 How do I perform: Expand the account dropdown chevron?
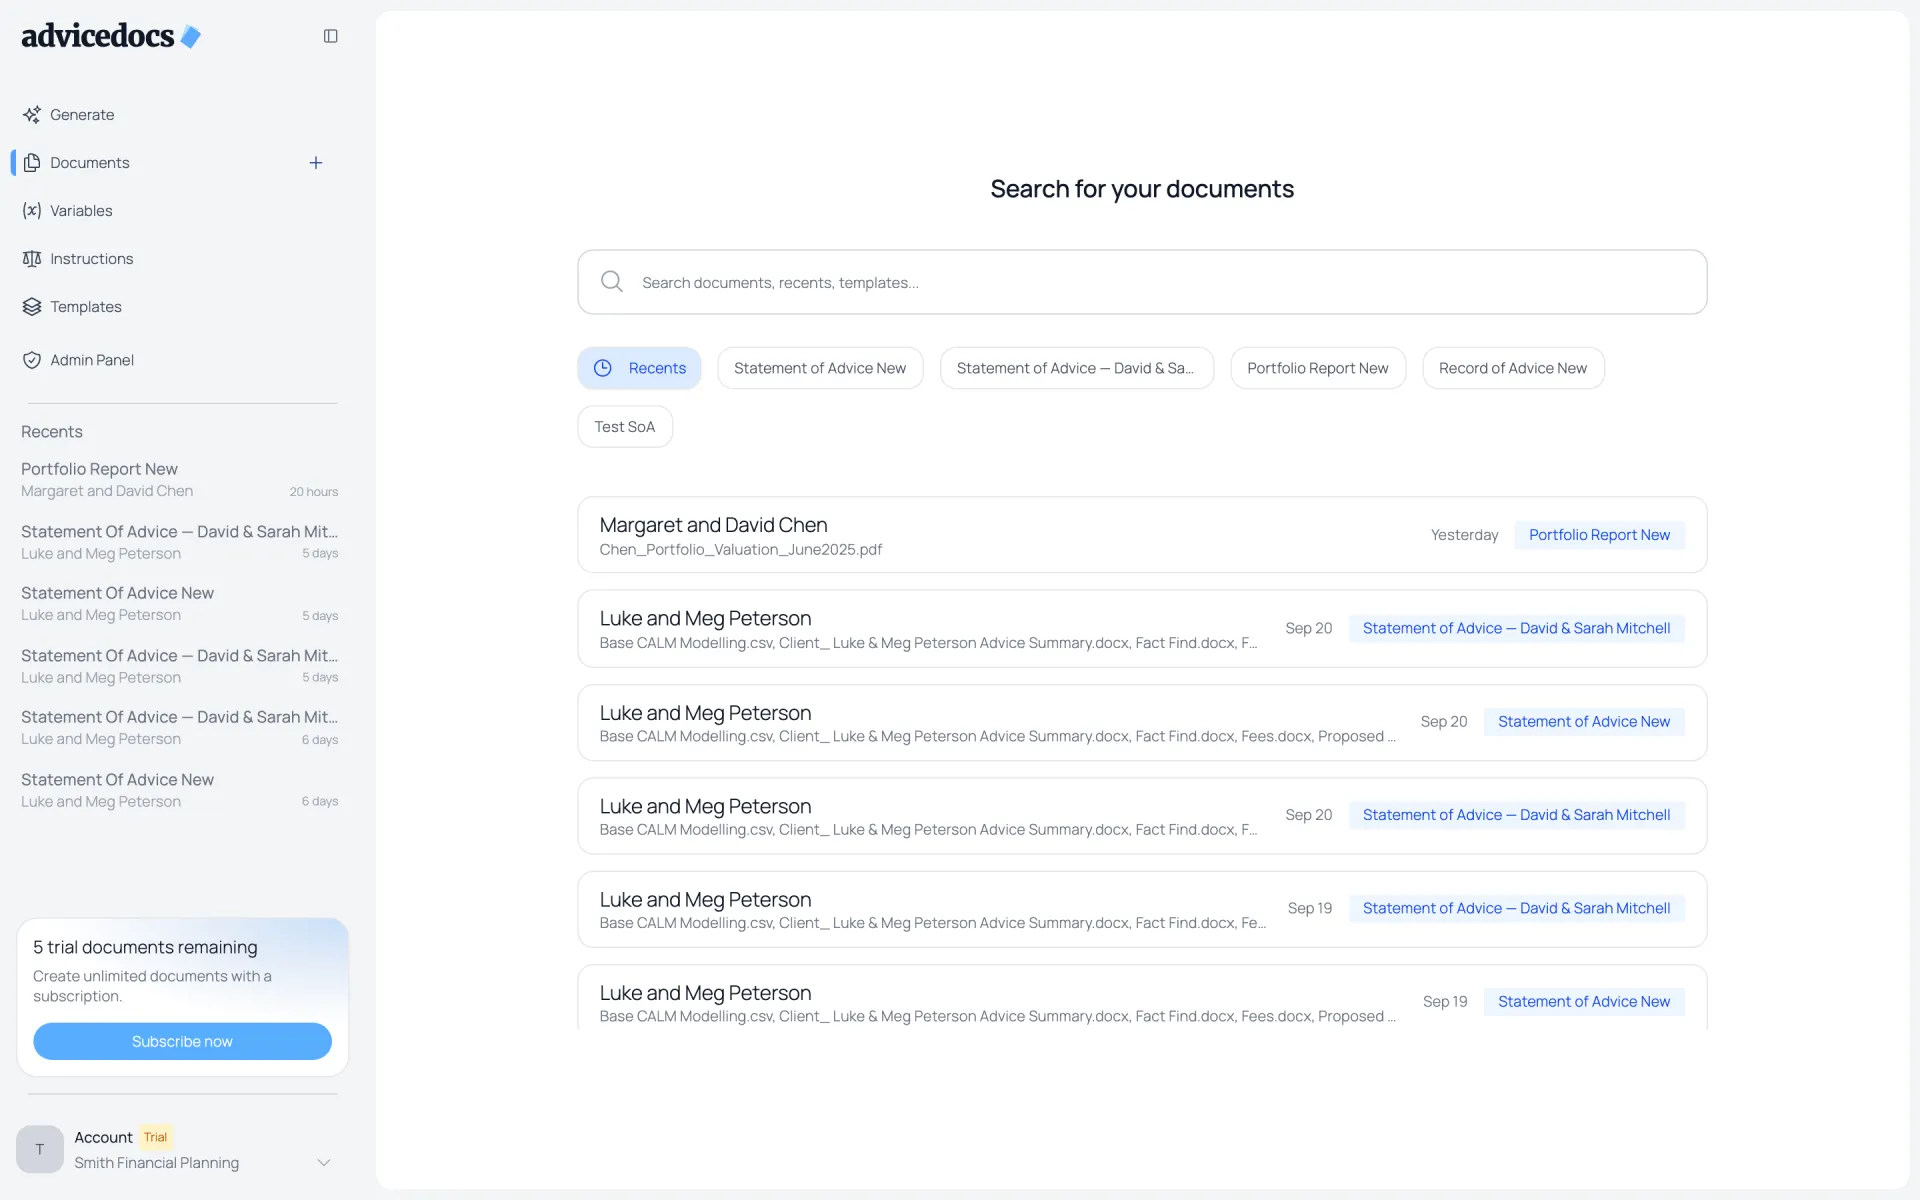click(324, 1163)
